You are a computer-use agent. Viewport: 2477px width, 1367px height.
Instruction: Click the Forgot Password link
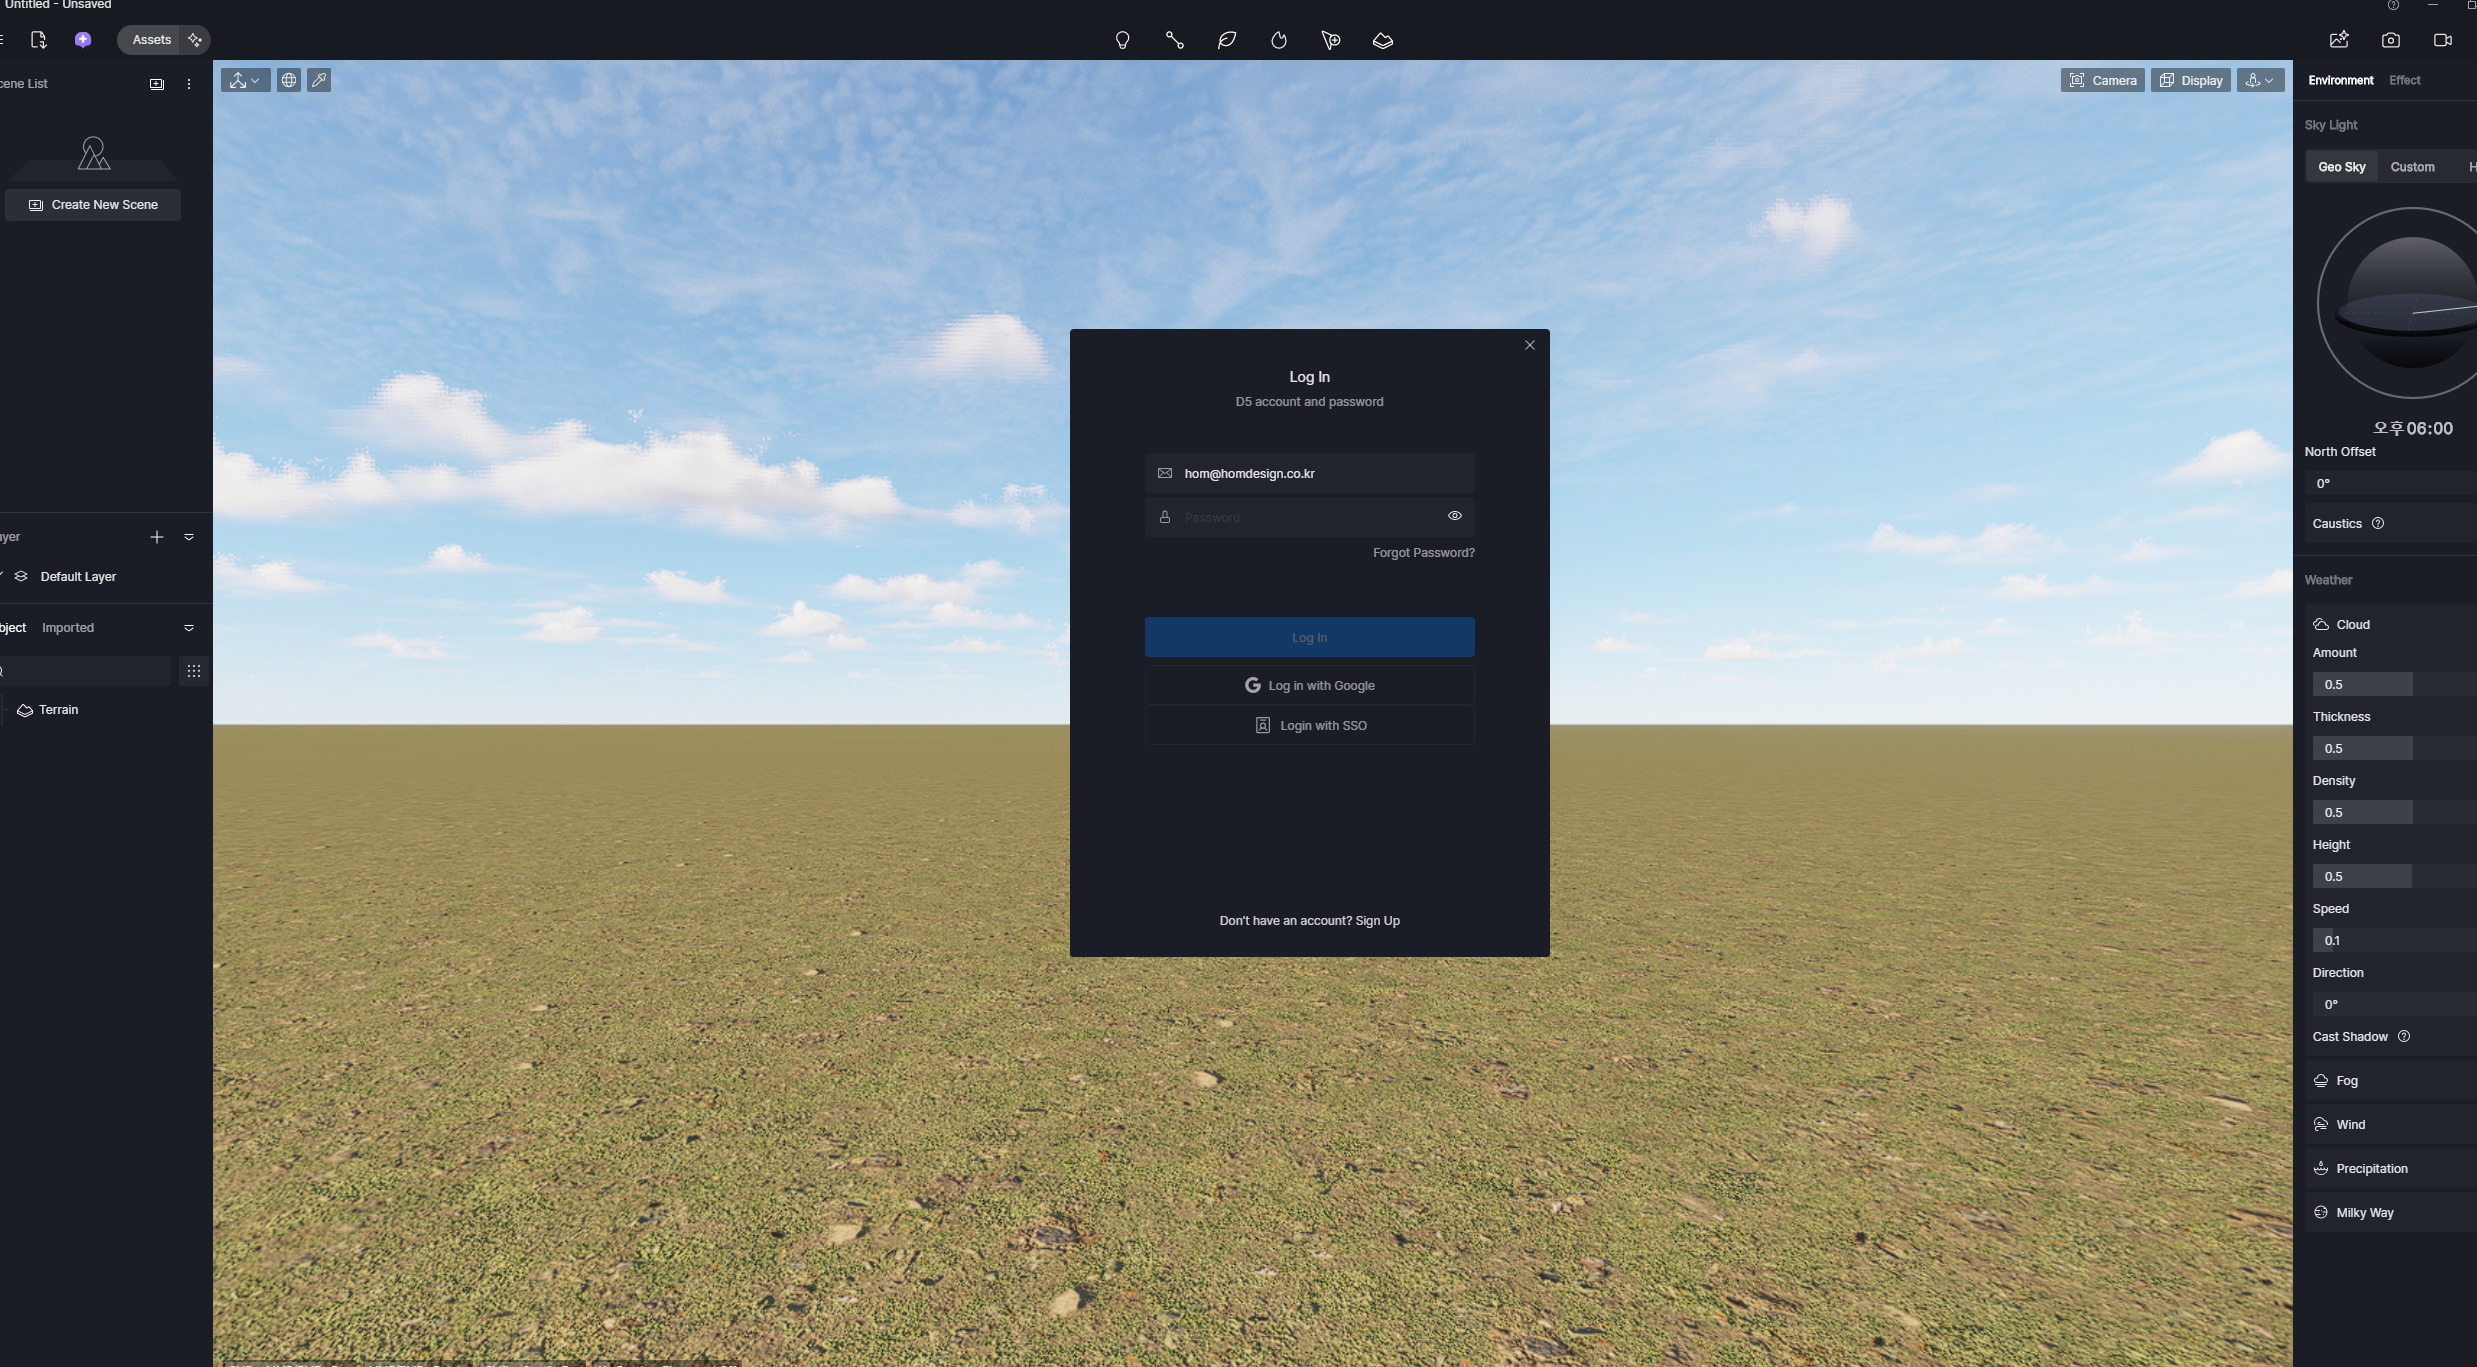tap(1423, 553)
